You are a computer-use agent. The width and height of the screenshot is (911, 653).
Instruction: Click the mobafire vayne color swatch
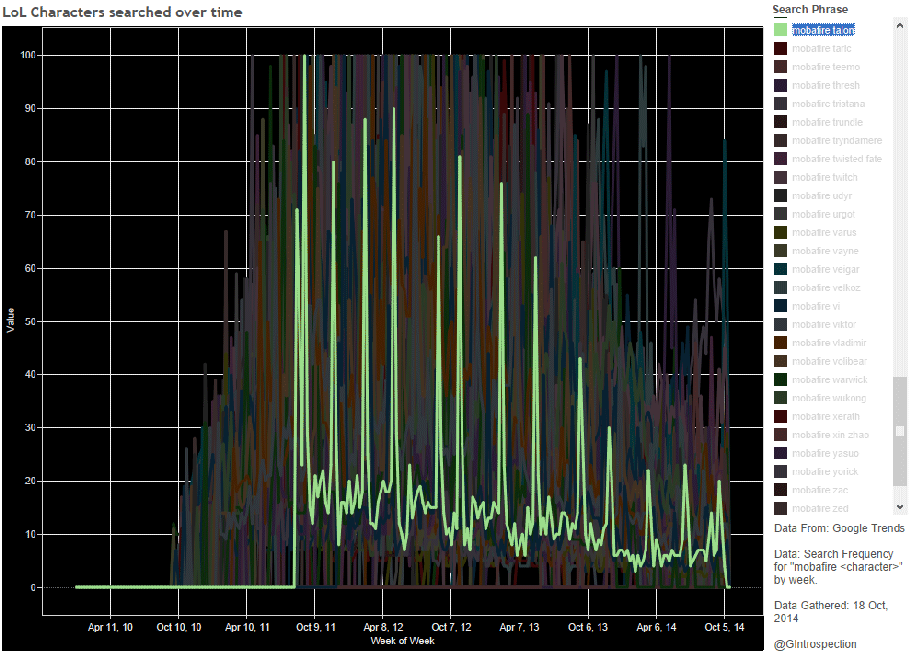tap(780, 251)
